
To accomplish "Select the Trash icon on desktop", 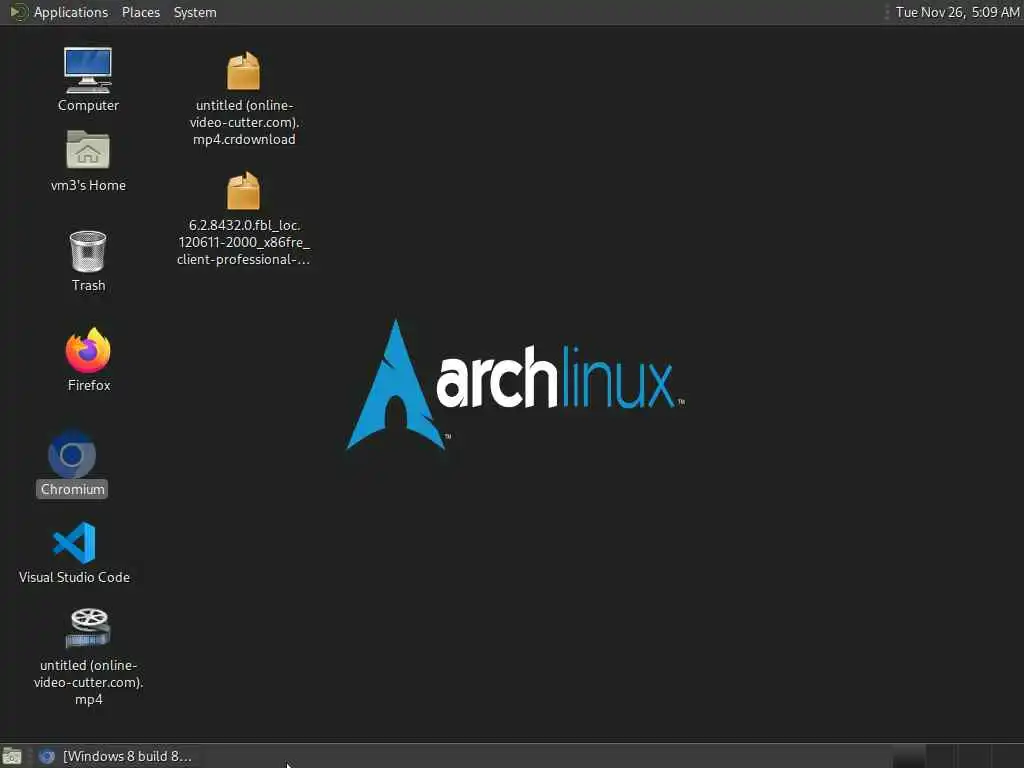I will point(88,251).
